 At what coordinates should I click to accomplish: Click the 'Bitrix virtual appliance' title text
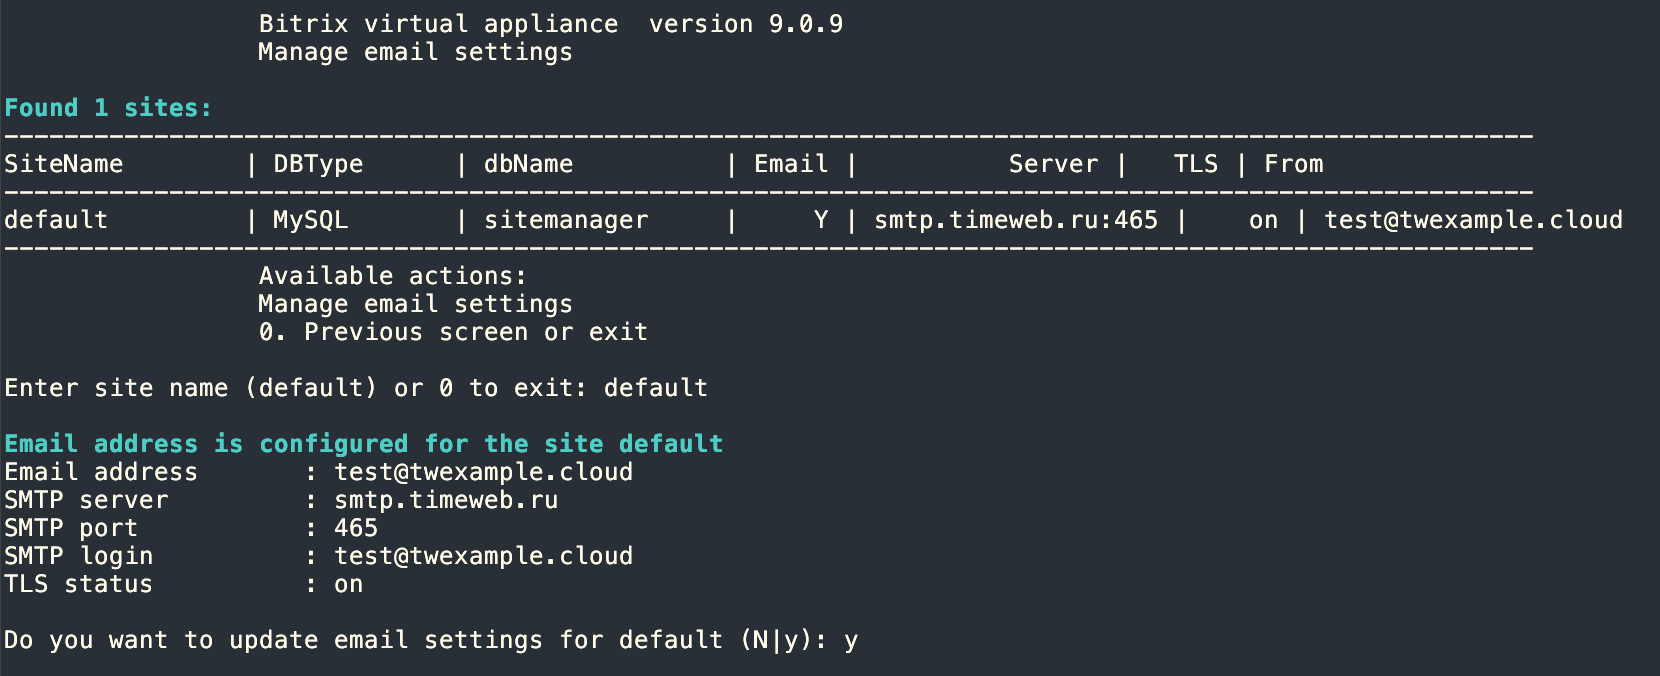tap(438, 24)
